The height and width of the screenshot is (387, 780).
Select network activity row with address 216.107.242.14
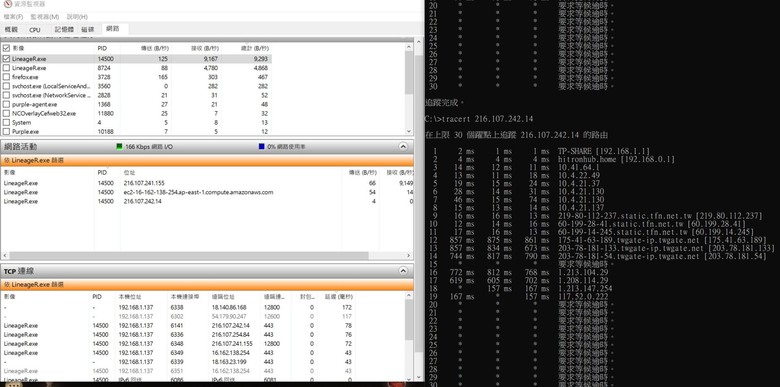click(206, 201)
